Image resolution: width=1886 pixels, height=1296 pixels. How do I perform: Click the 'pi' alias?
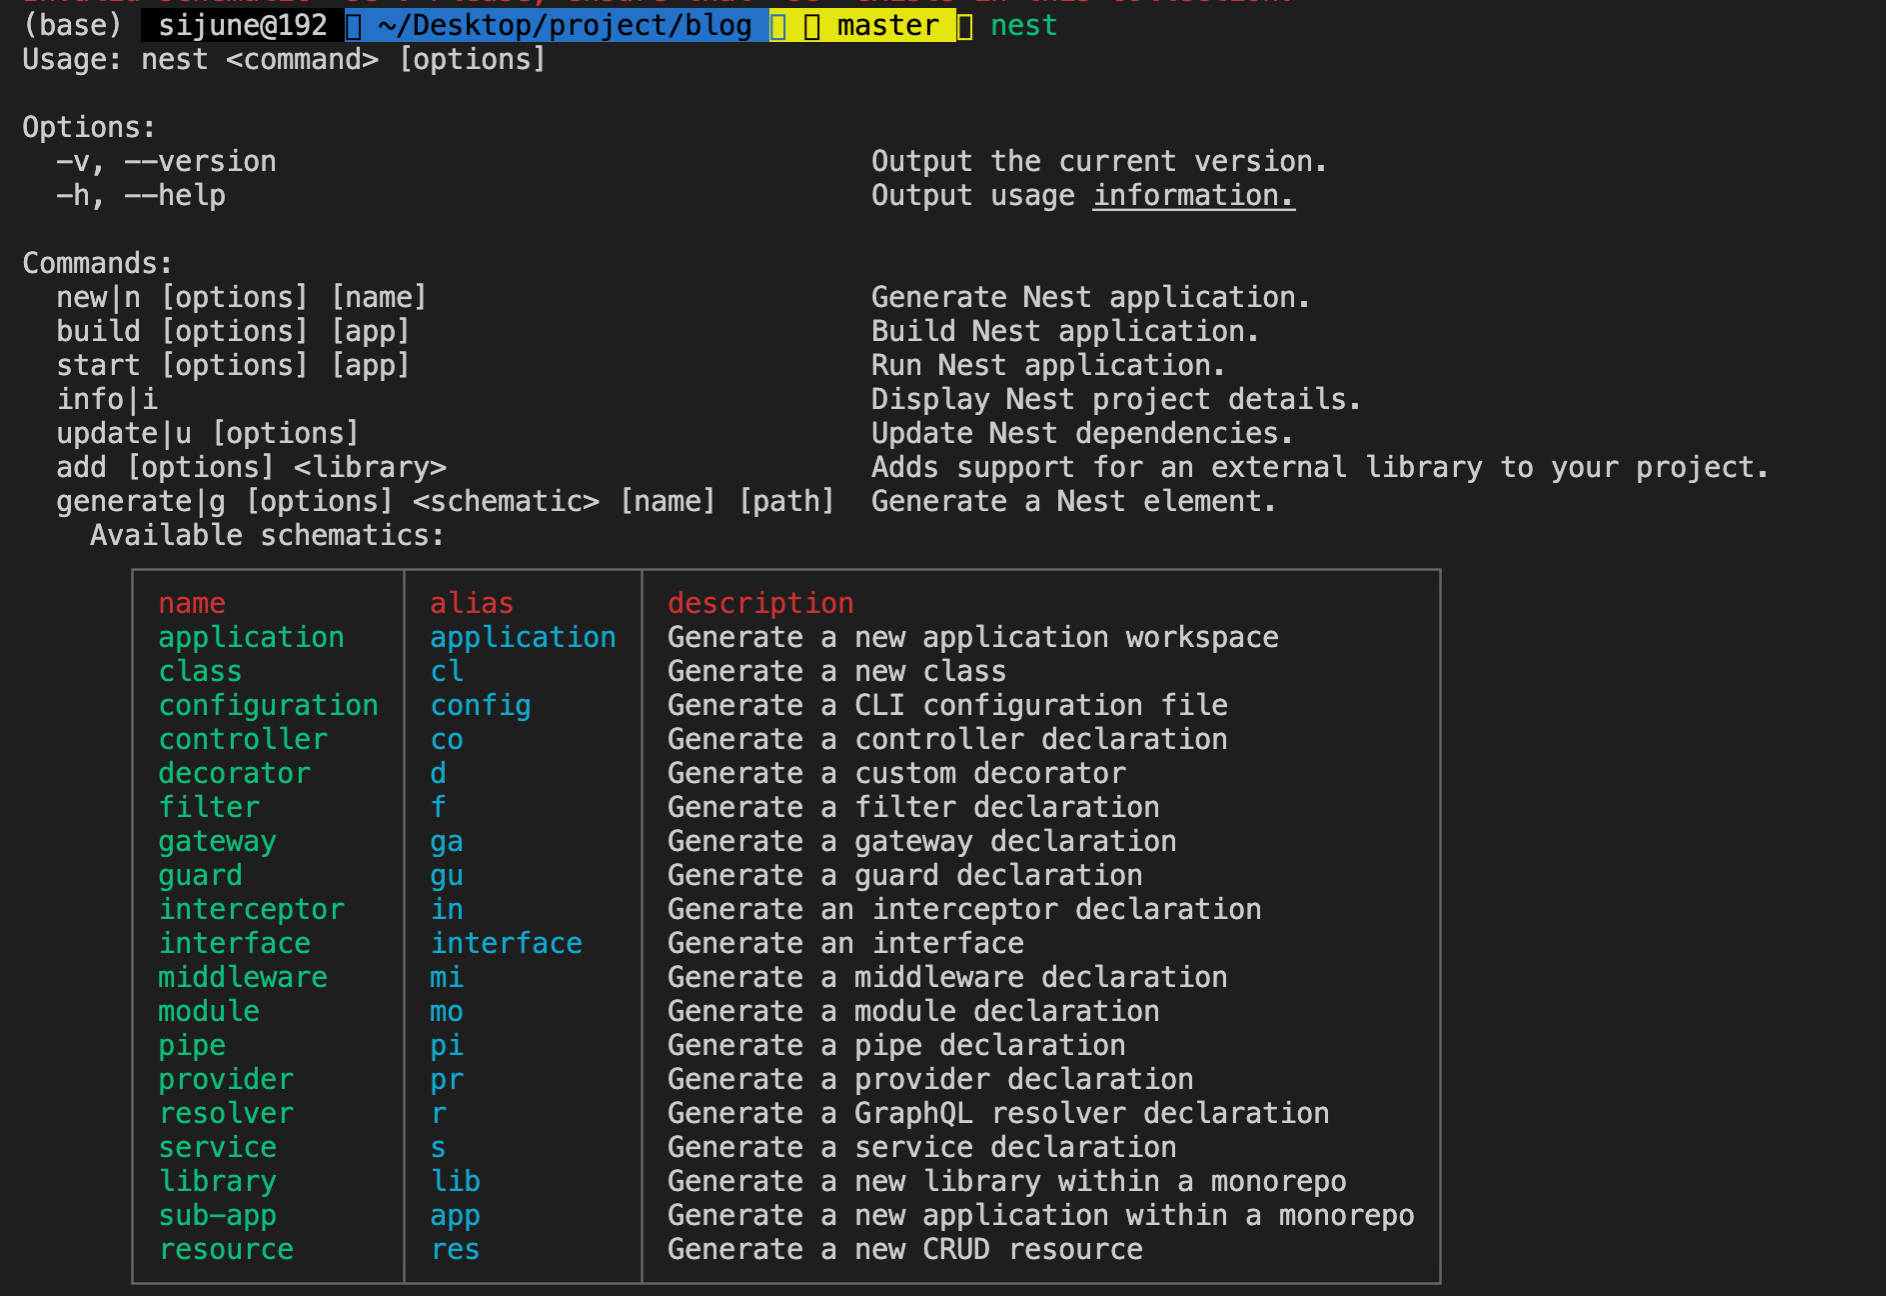pyautogui.click(x=447, y=1045)
